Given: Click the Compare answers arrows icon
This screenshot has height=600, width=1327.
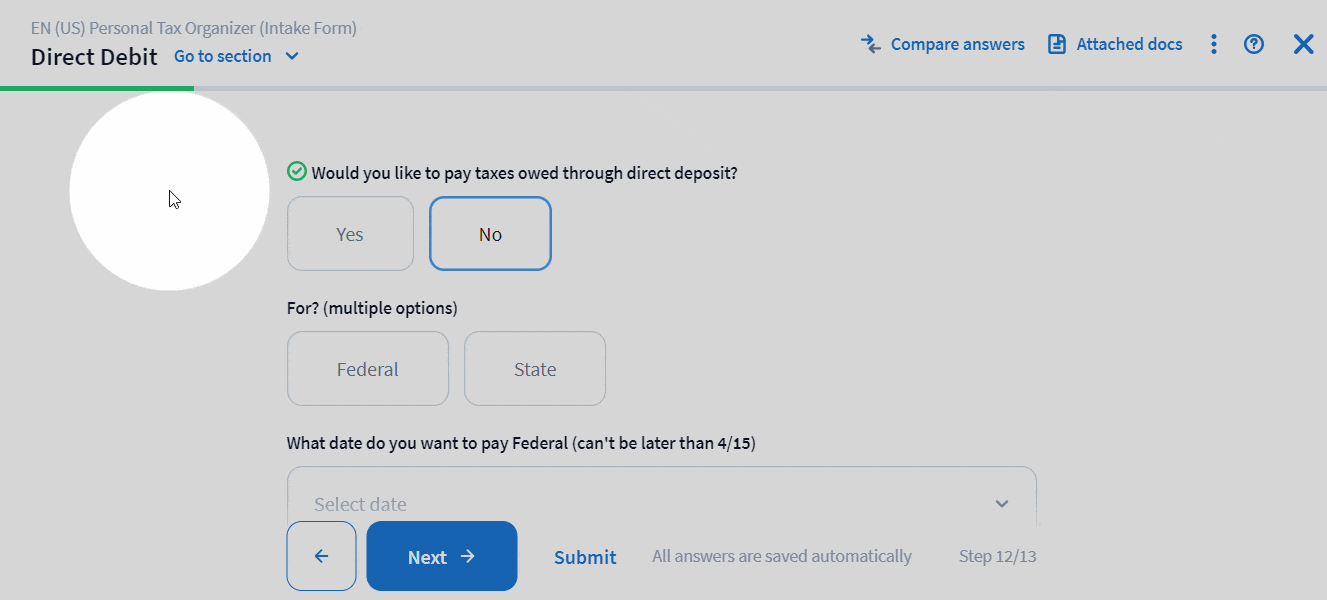Looking at the screenshot, I should point(871,44).
